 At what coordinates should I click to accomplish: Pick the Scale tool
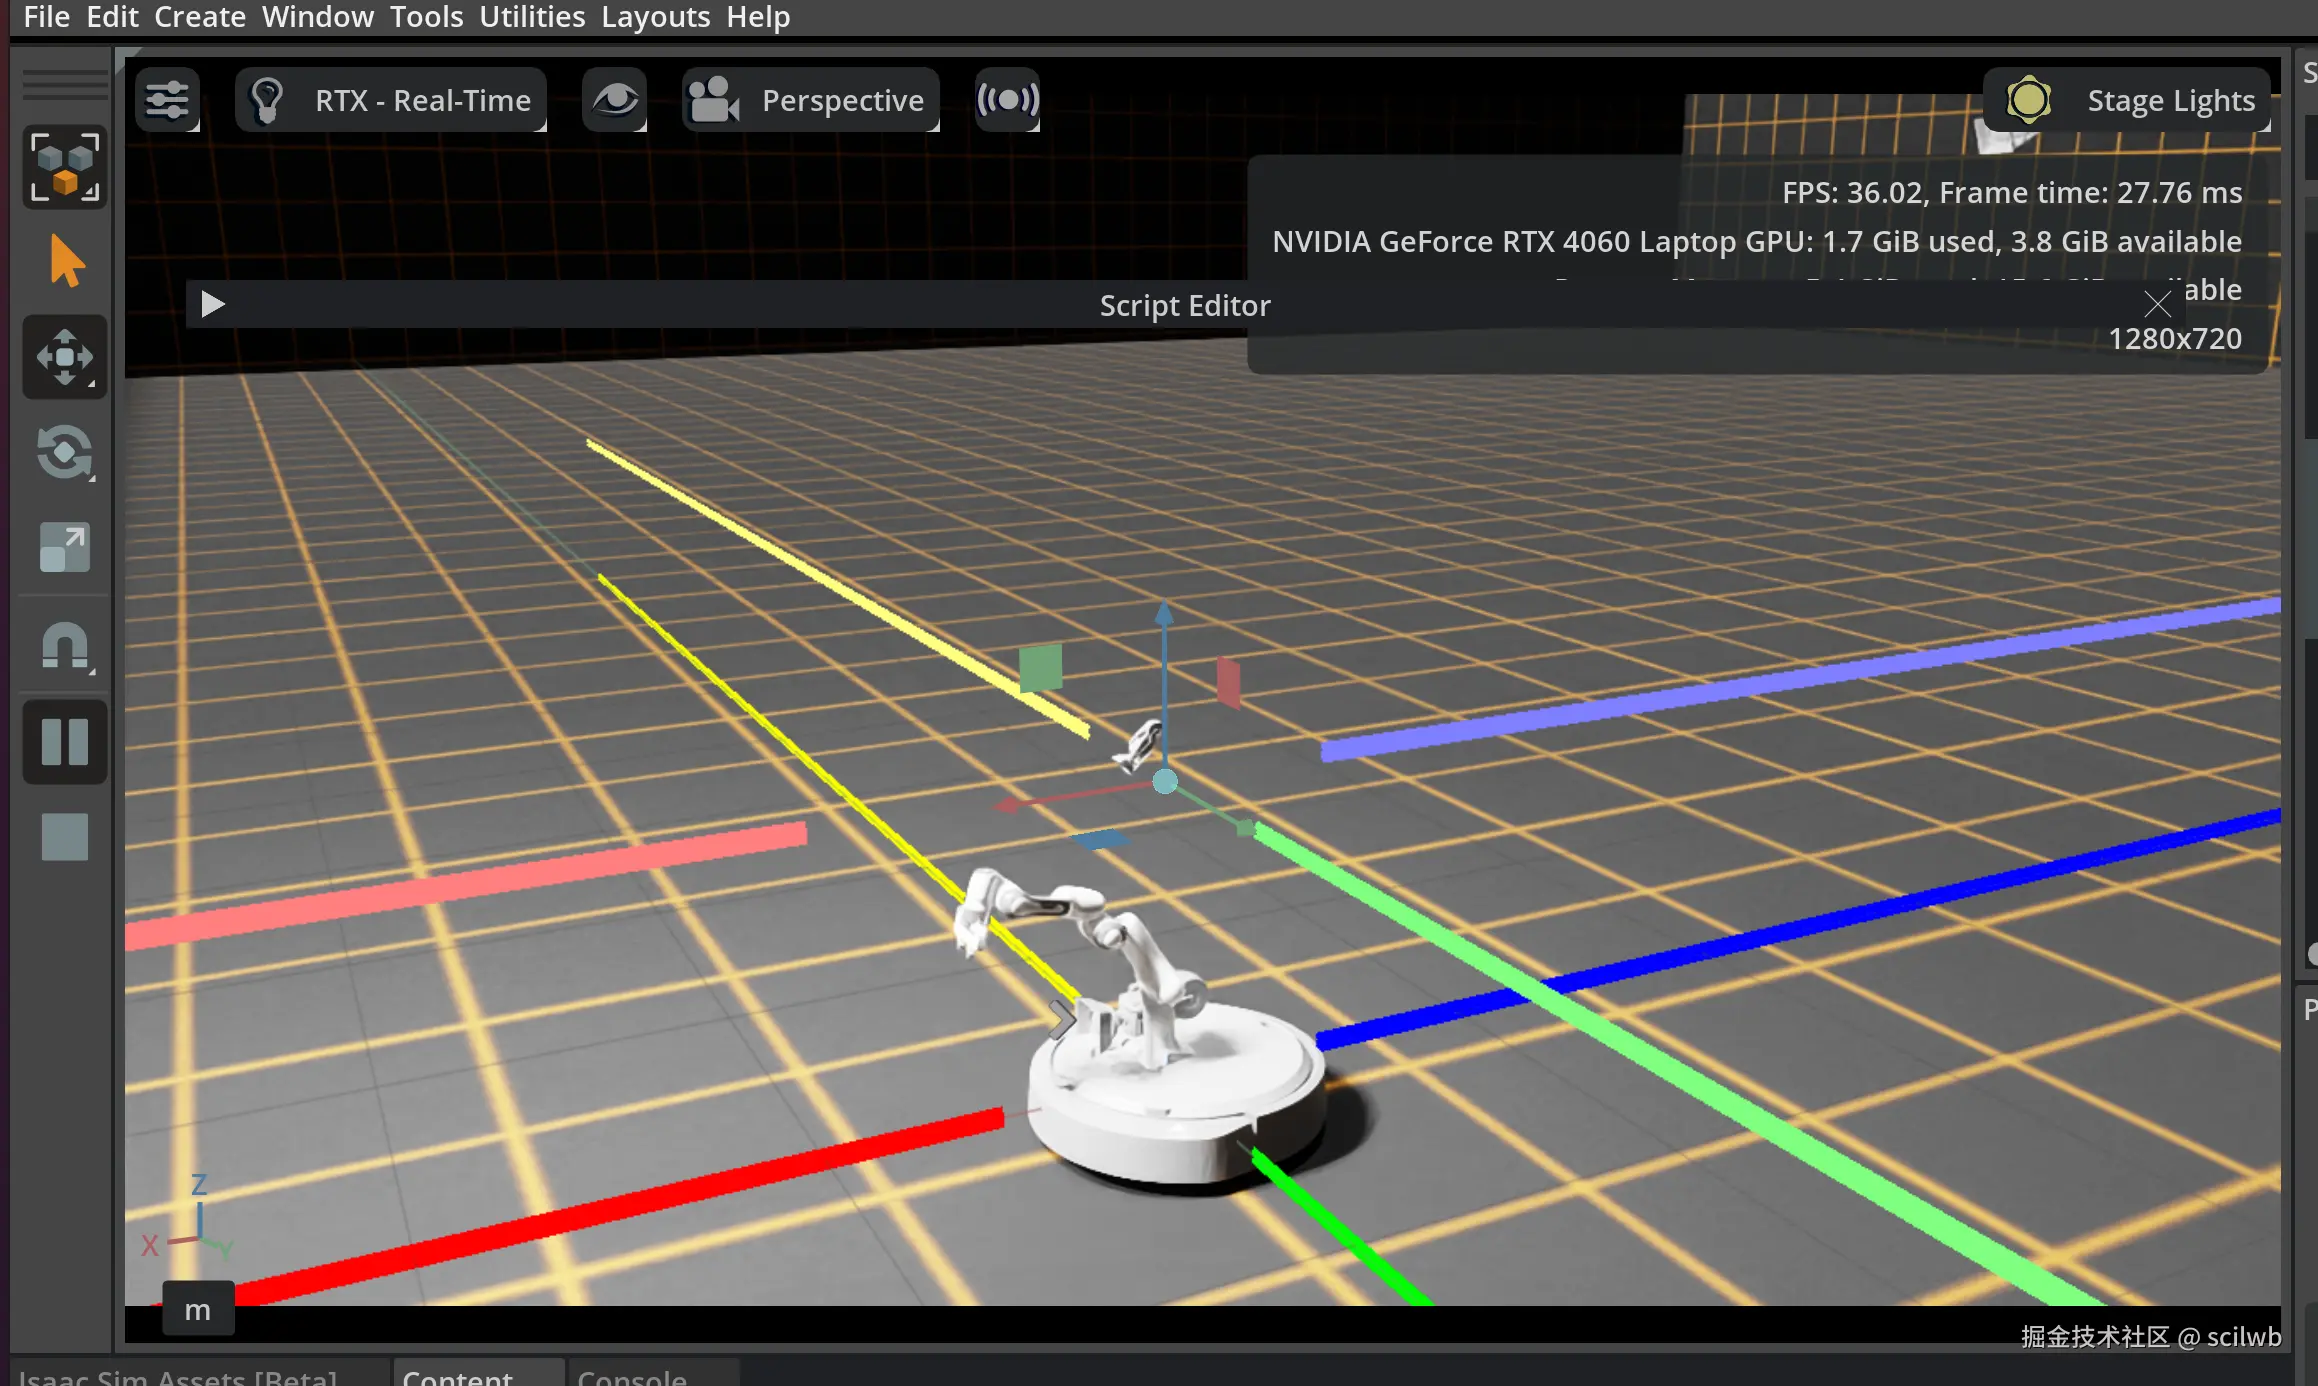65,547
